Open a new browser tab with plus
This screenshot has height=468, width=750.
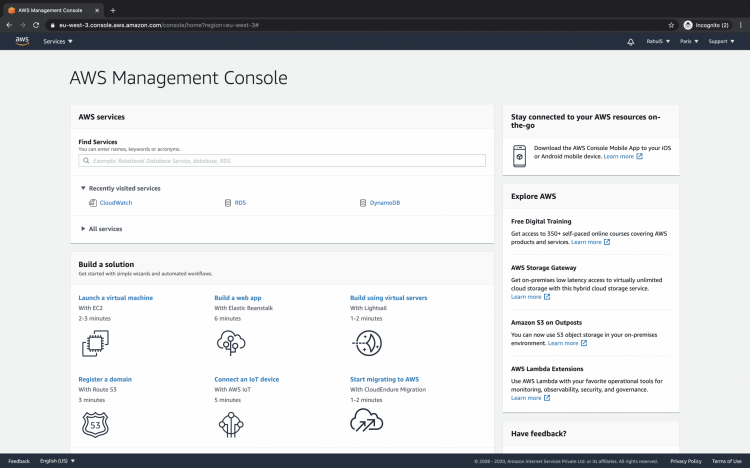(113, 10)
